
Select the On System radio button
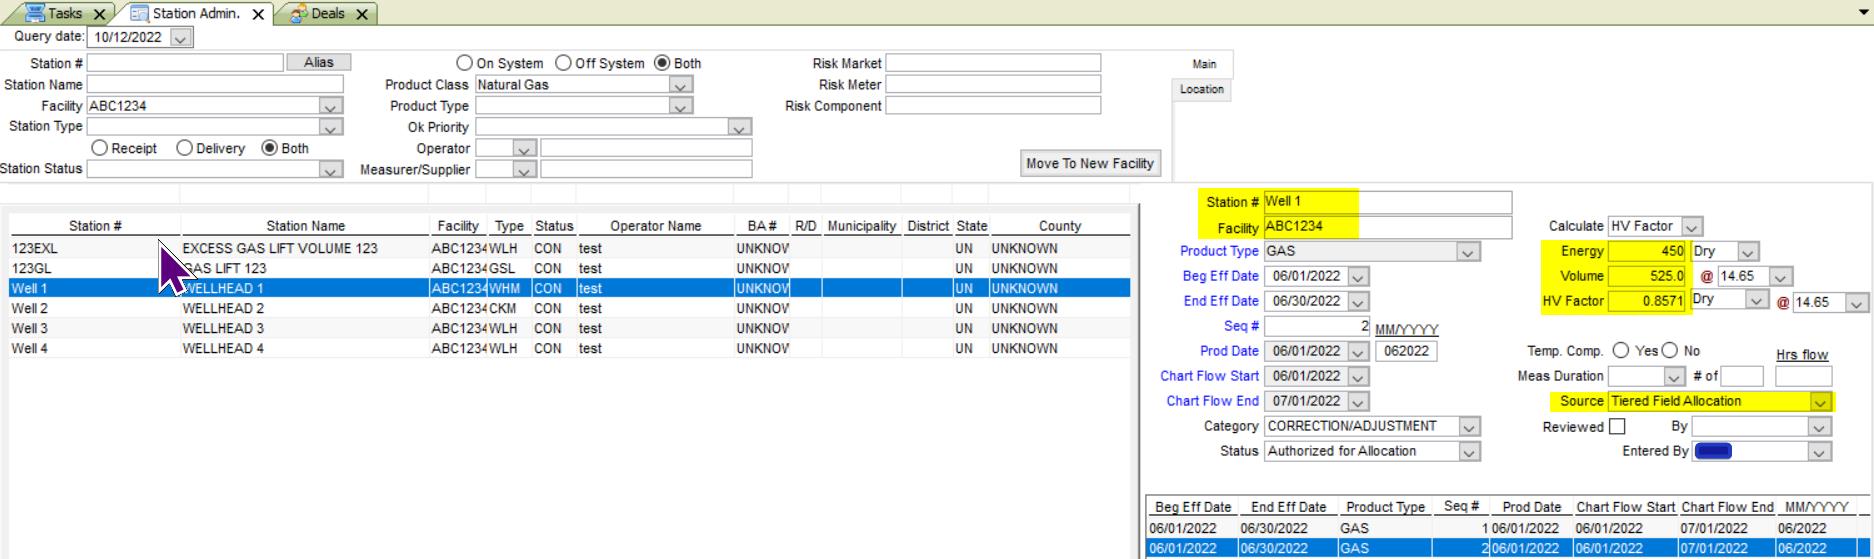click(464, 63)
